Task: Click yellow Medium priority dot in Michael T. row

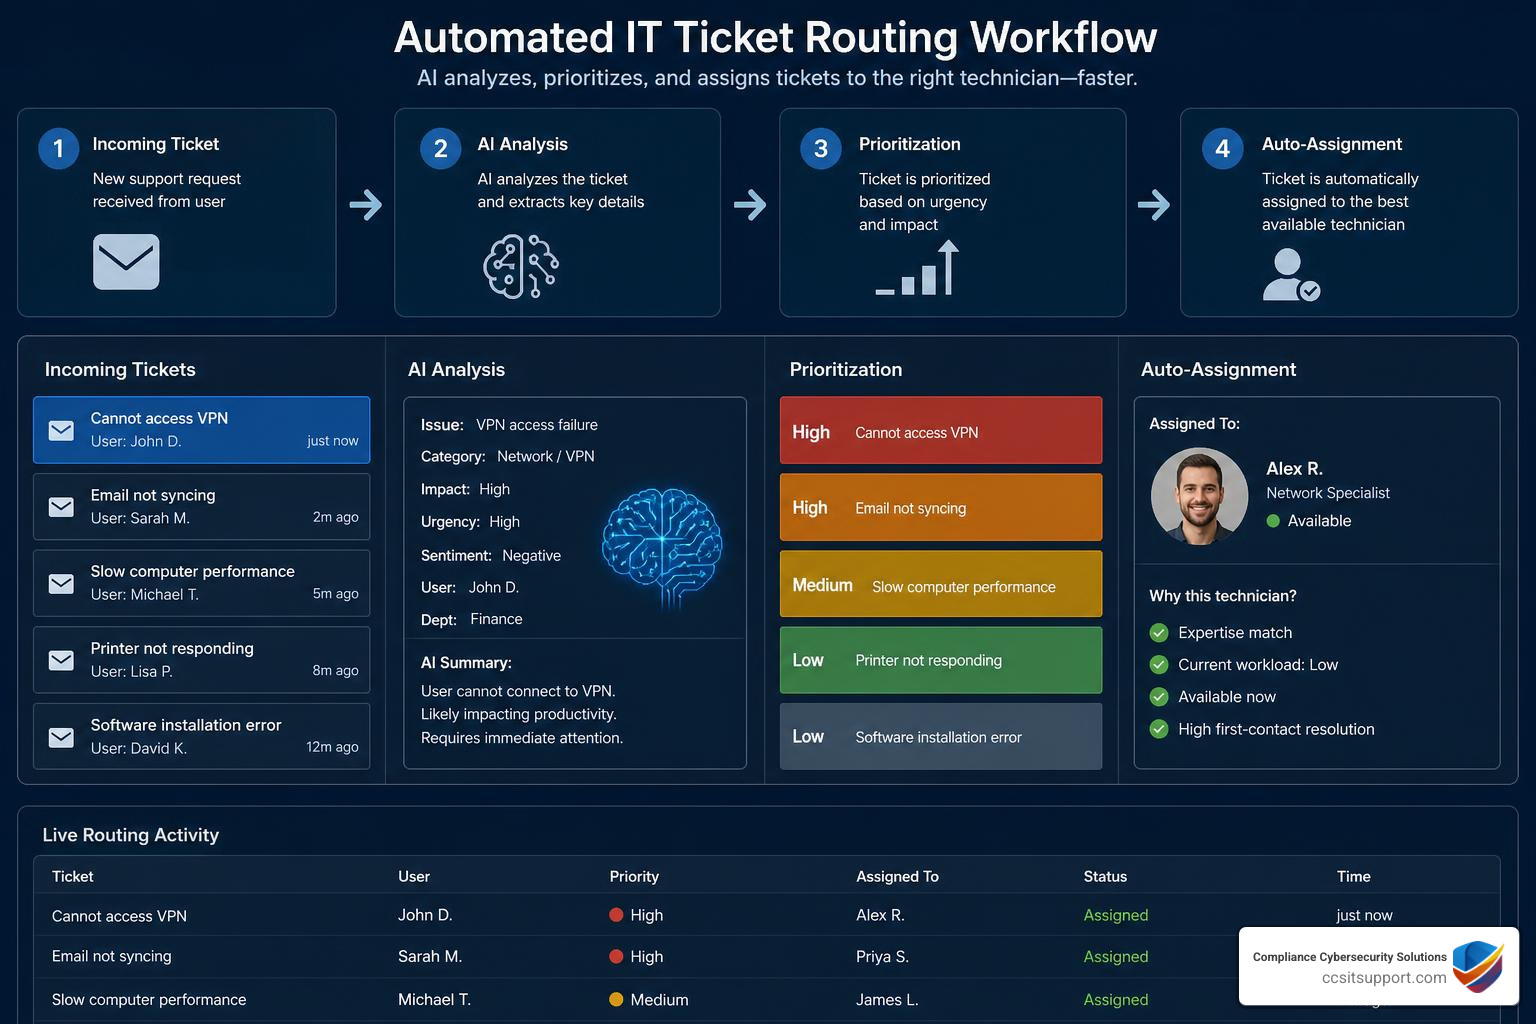Action: click(616, 999)
